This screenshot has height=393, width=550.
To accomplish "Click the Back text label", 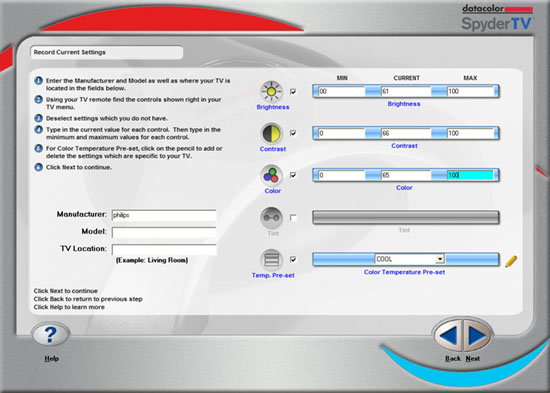I will coord(452,359).
